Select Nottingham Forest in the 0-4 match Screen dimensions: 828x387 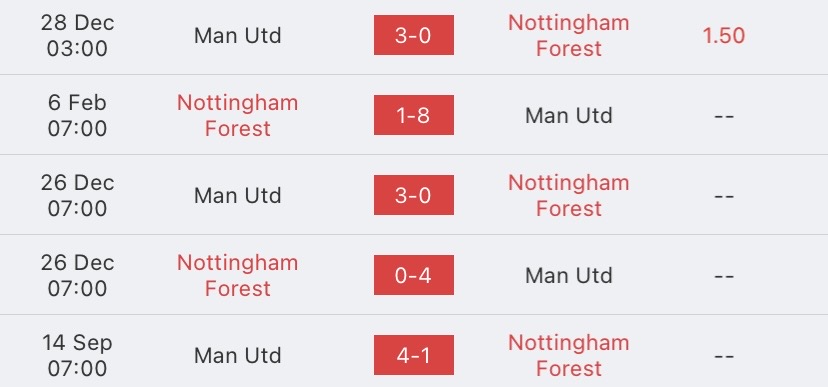pos(238,275)
